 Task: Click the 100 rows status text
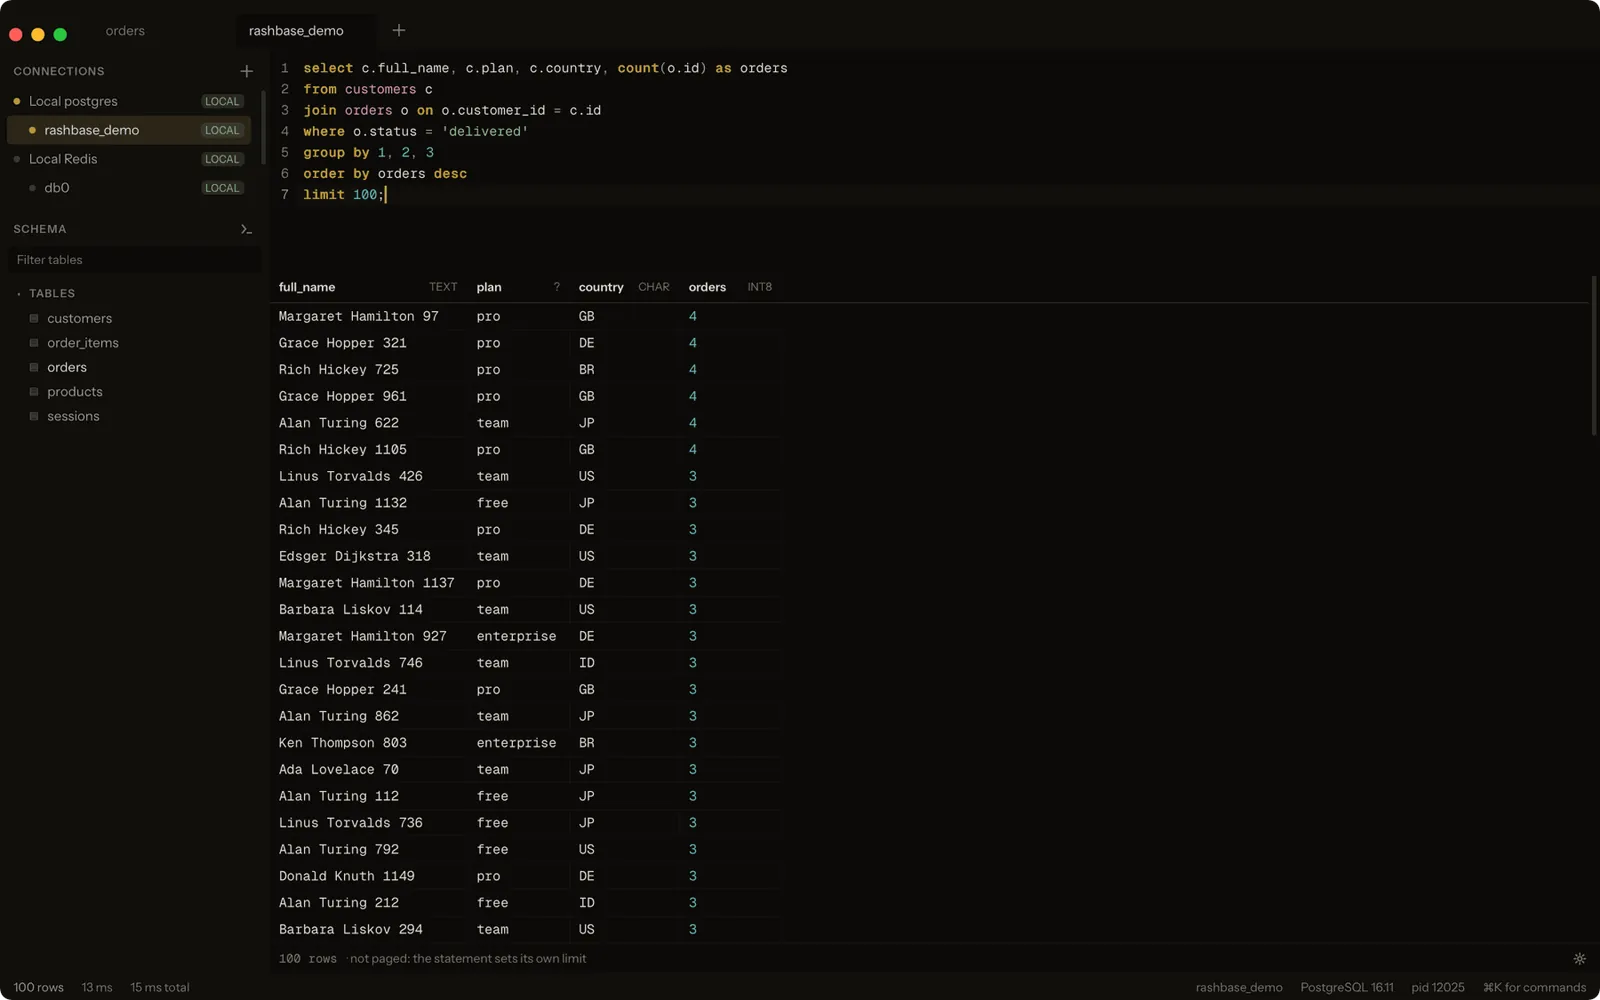[x=39, y=987]
